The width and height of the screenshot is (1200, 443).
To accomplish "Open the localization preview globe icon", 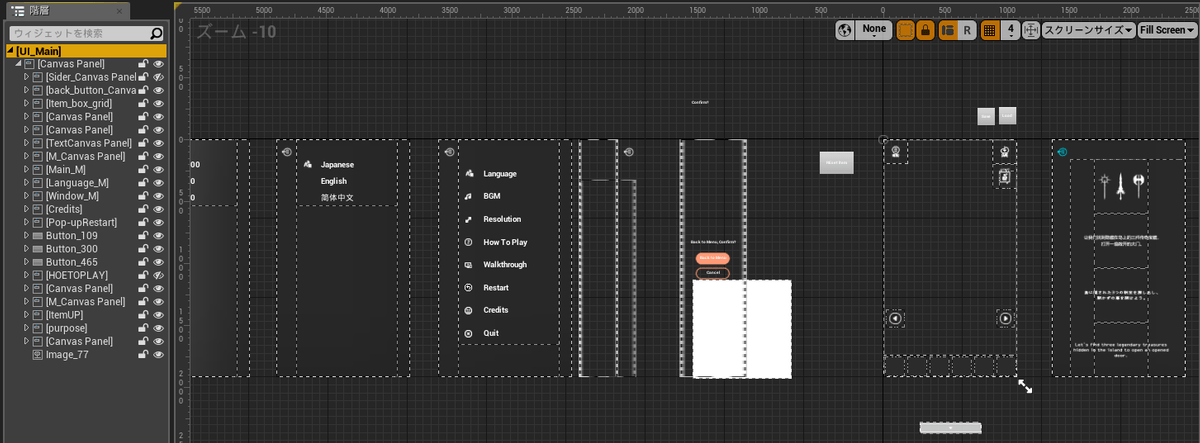I will 845,30.
